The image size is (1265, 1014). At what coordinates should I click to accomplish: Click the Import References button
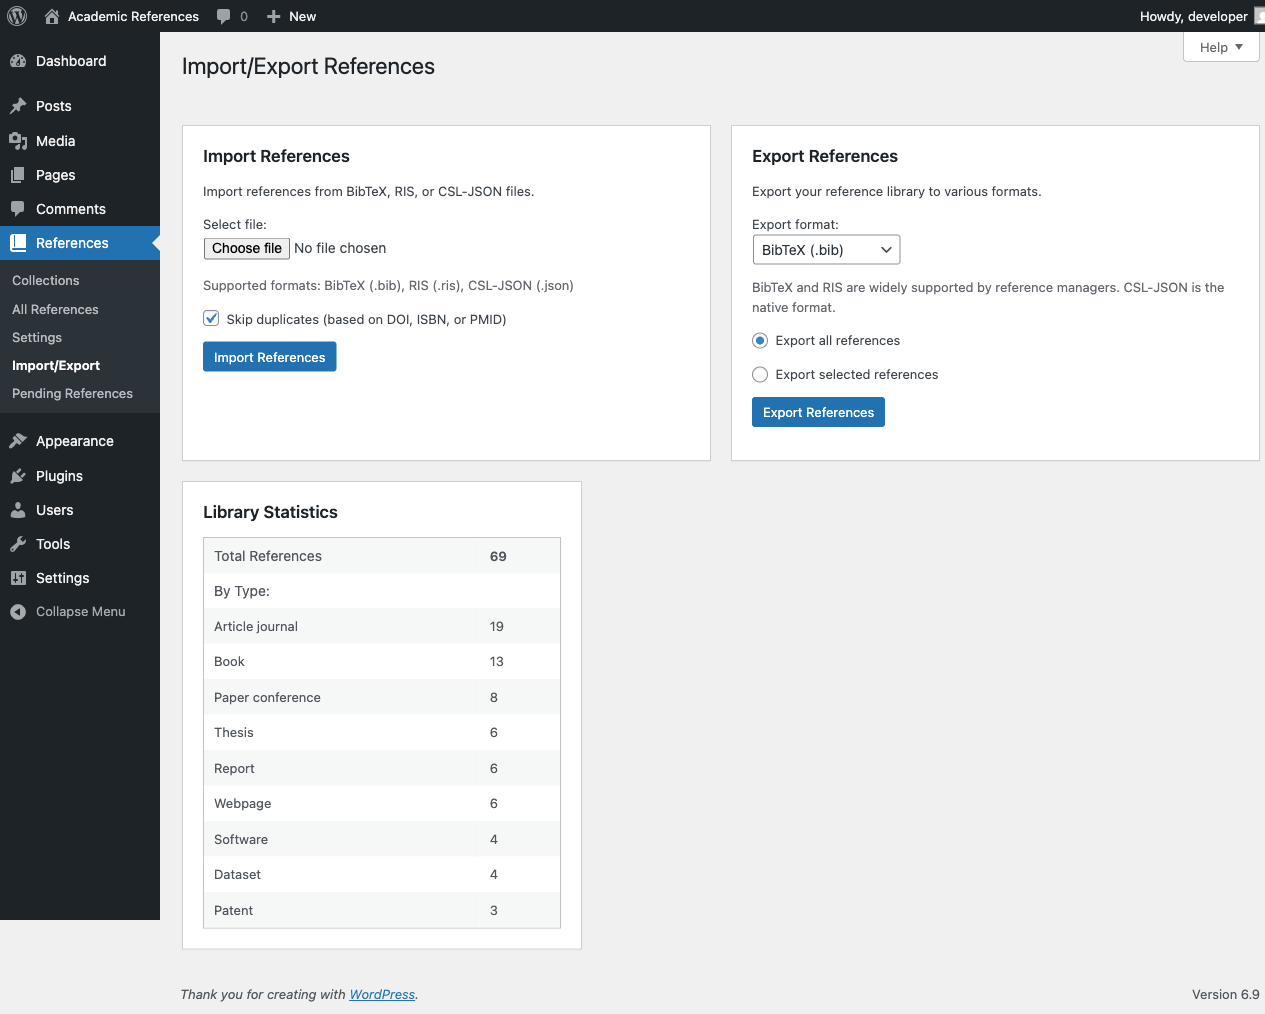269,356
